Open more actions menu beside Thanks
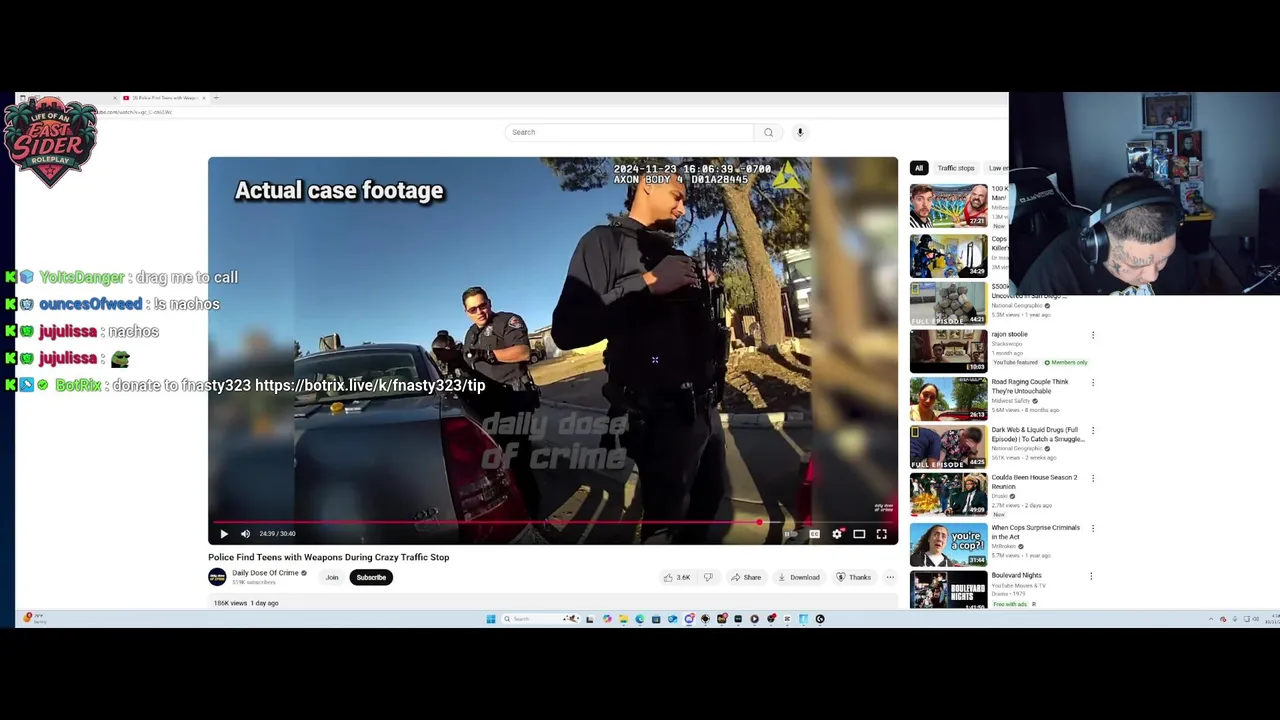This screenshot has height=720, width=1280. (890, 577)
